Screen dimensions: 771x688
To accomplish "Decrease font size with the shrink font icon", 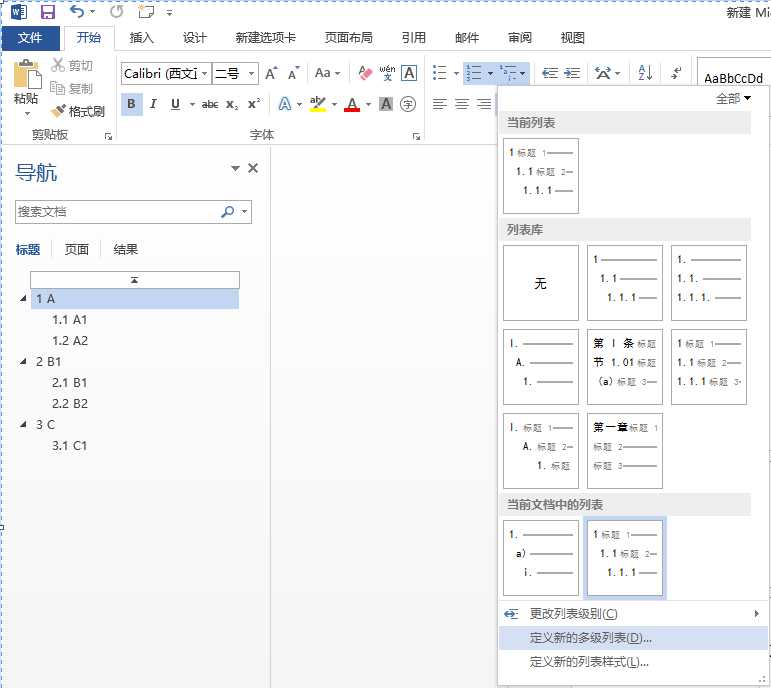I will [294, 74].
